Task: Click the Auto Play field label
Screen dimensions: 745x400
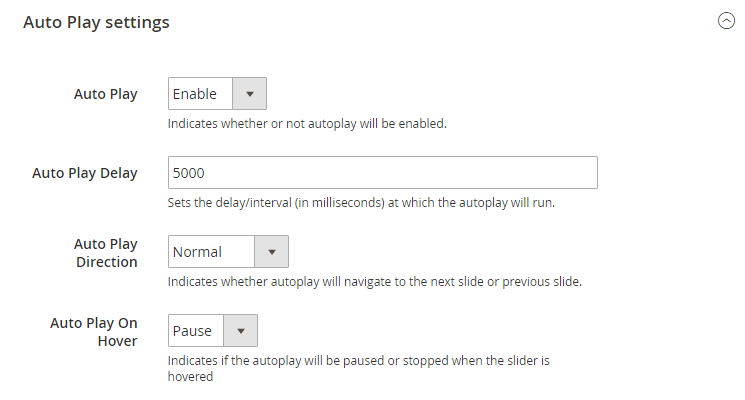Action: (x=105, y=94)
